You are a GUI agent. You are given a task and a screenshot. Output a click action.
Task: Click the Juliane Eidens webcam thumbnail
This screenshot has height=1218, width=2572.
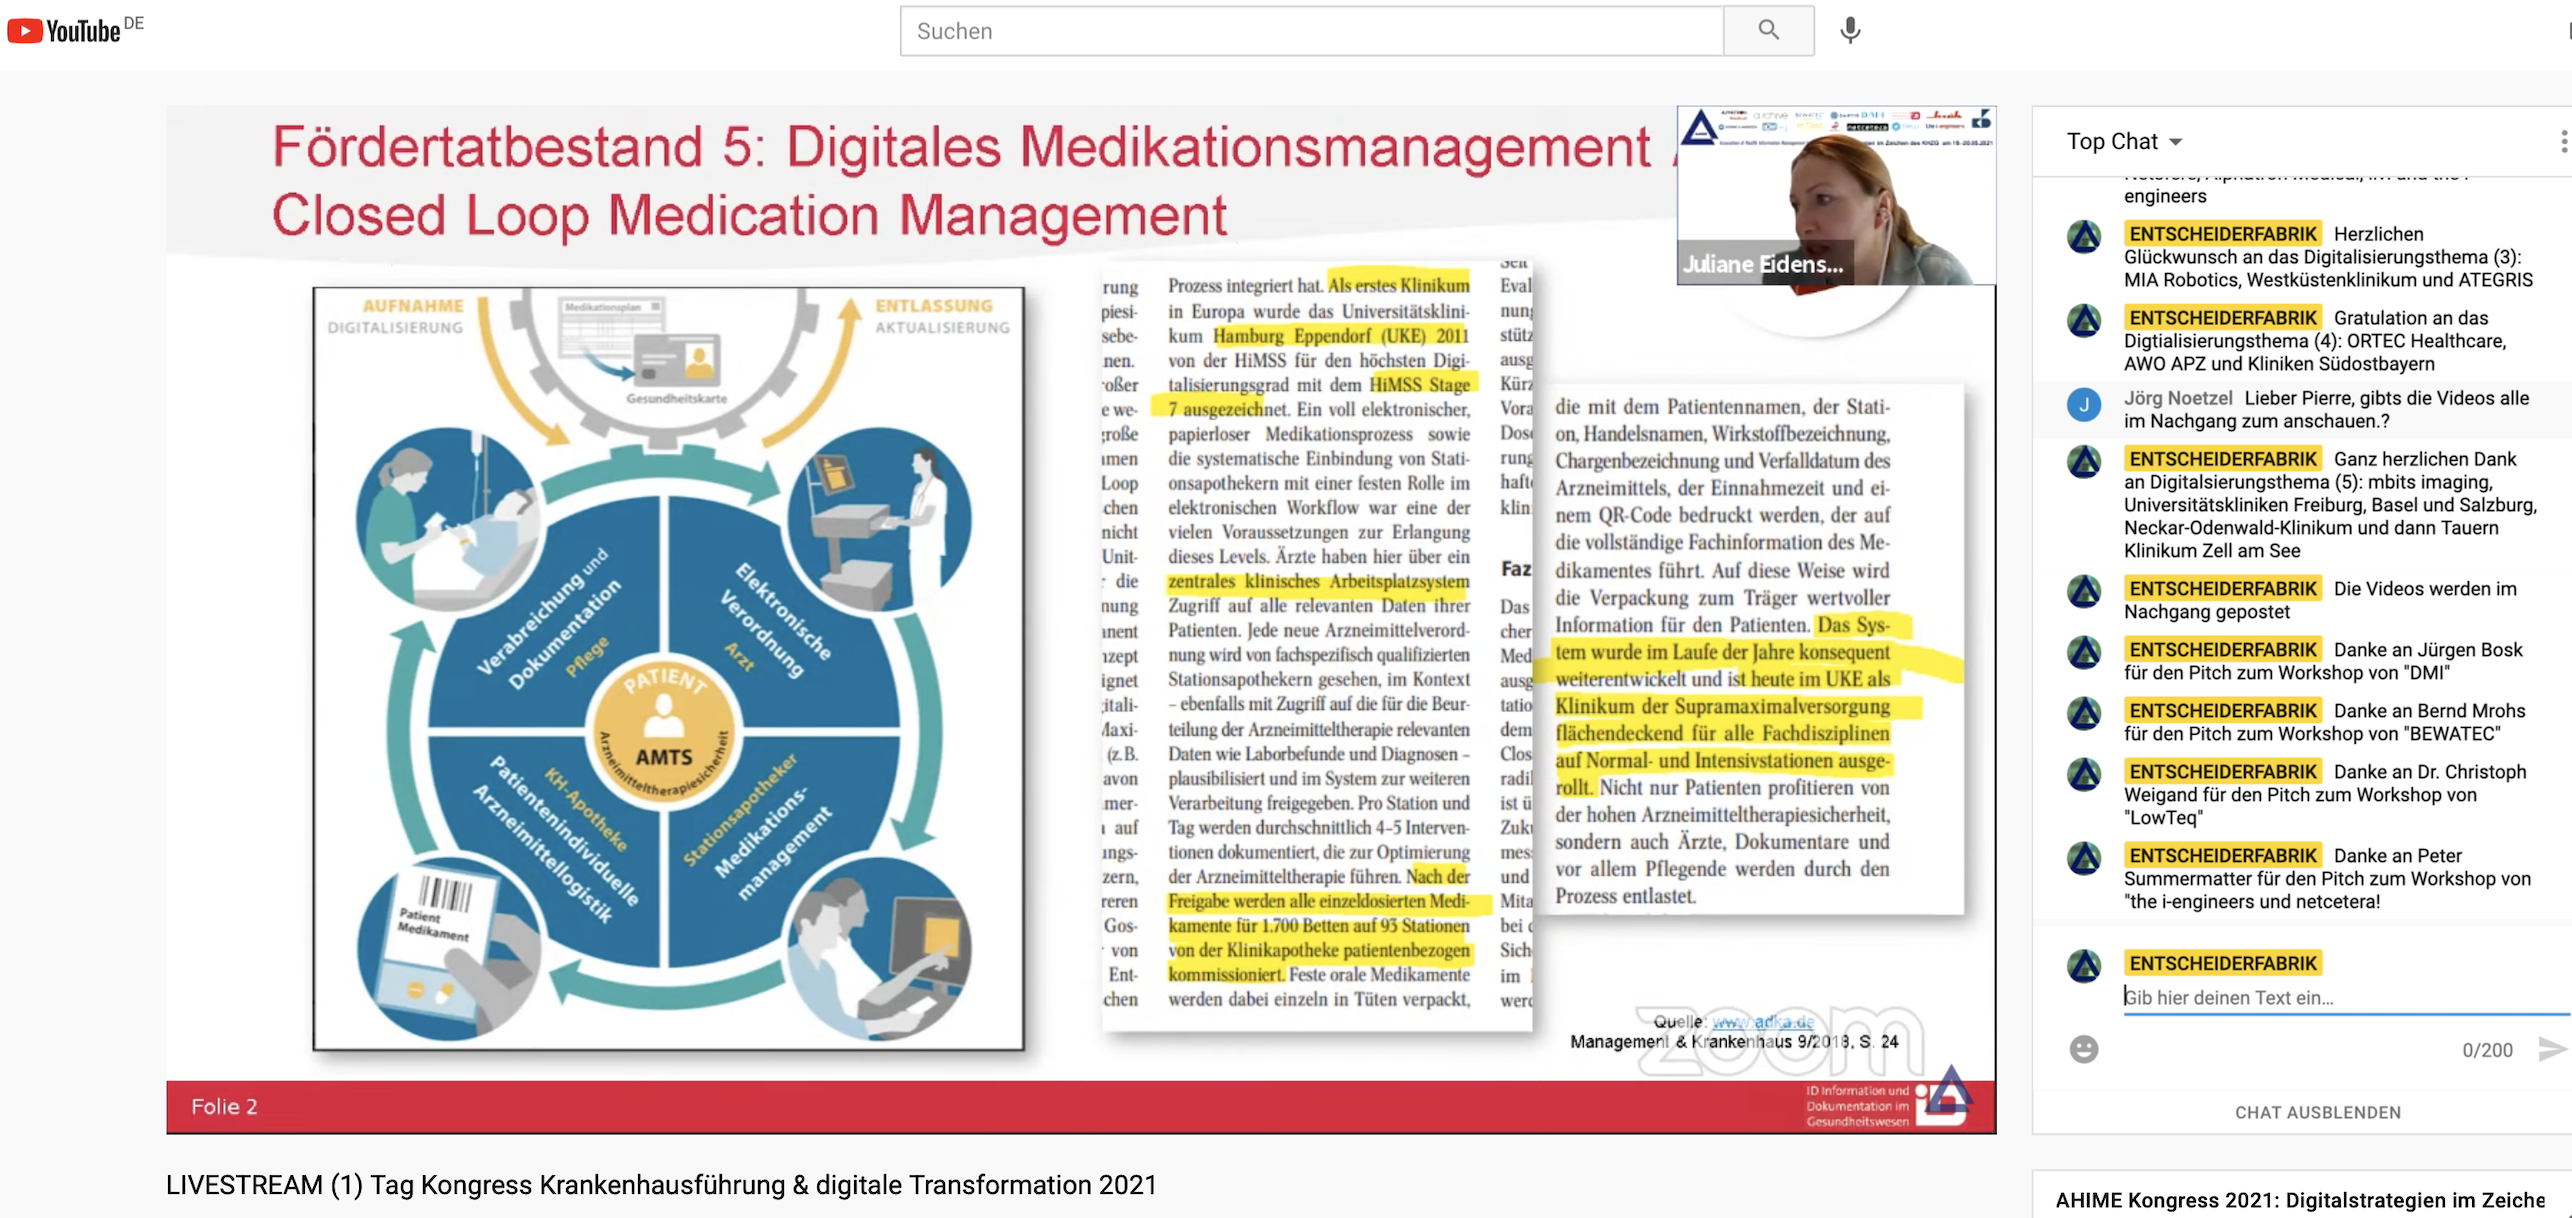[1836, 196]
